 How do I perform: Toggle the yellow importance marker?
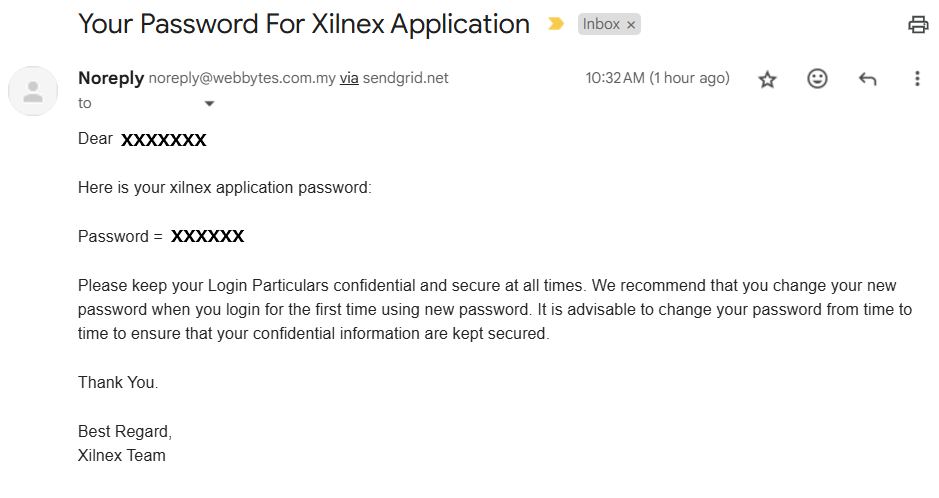click(556, 24)
